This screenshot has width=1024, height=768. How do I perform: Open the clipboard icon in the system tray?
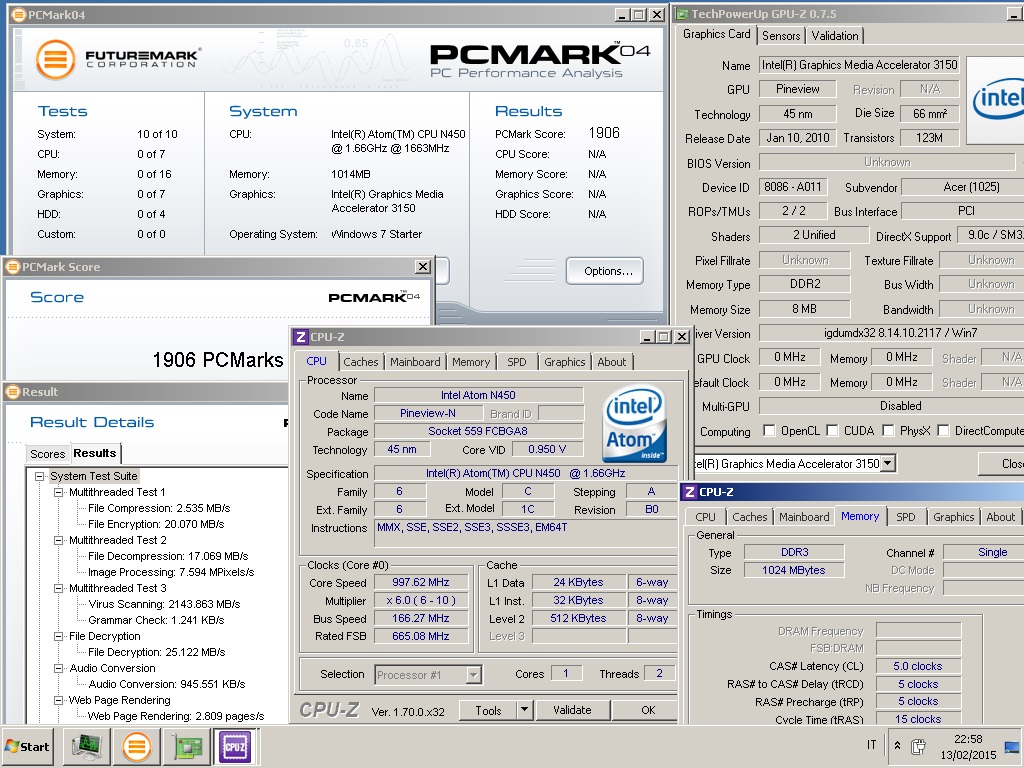(918, 746)
